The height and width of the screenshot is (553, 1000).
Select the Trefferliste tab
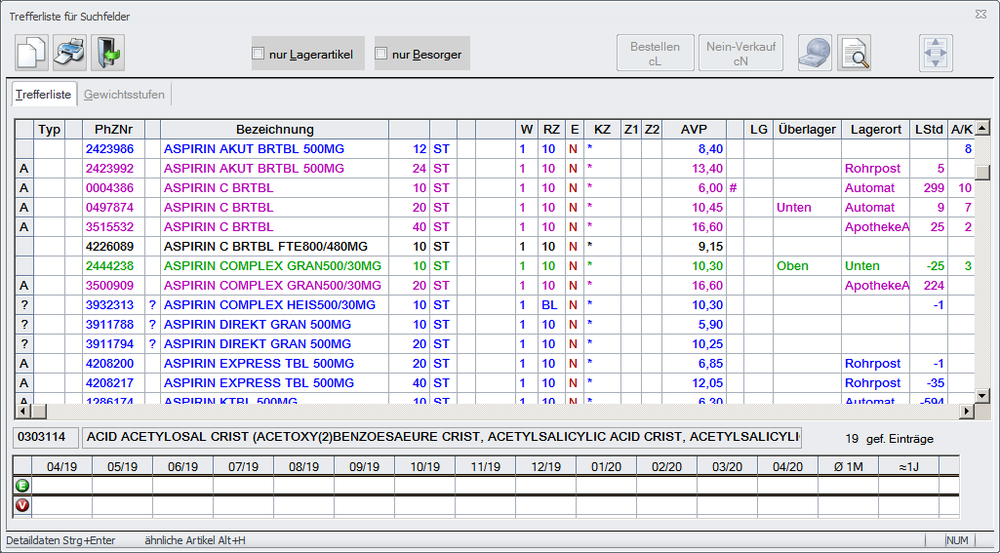tap(43, 95)
